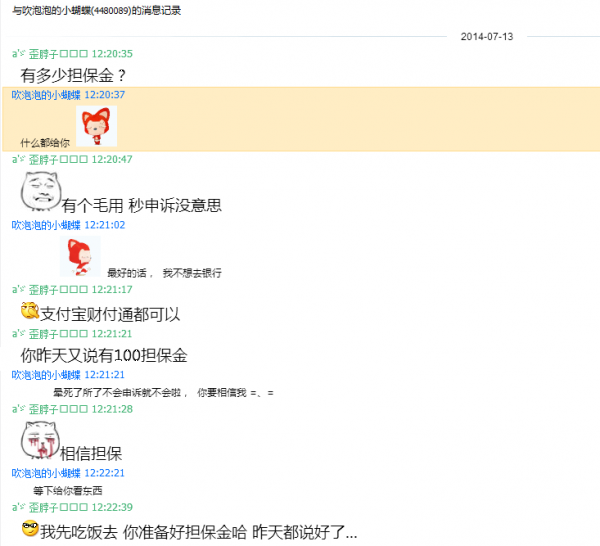Image resolution: width=600 pixels, height=546 pixels.
Task: Click the 2014-07-13 date separator
Action: 487,37
